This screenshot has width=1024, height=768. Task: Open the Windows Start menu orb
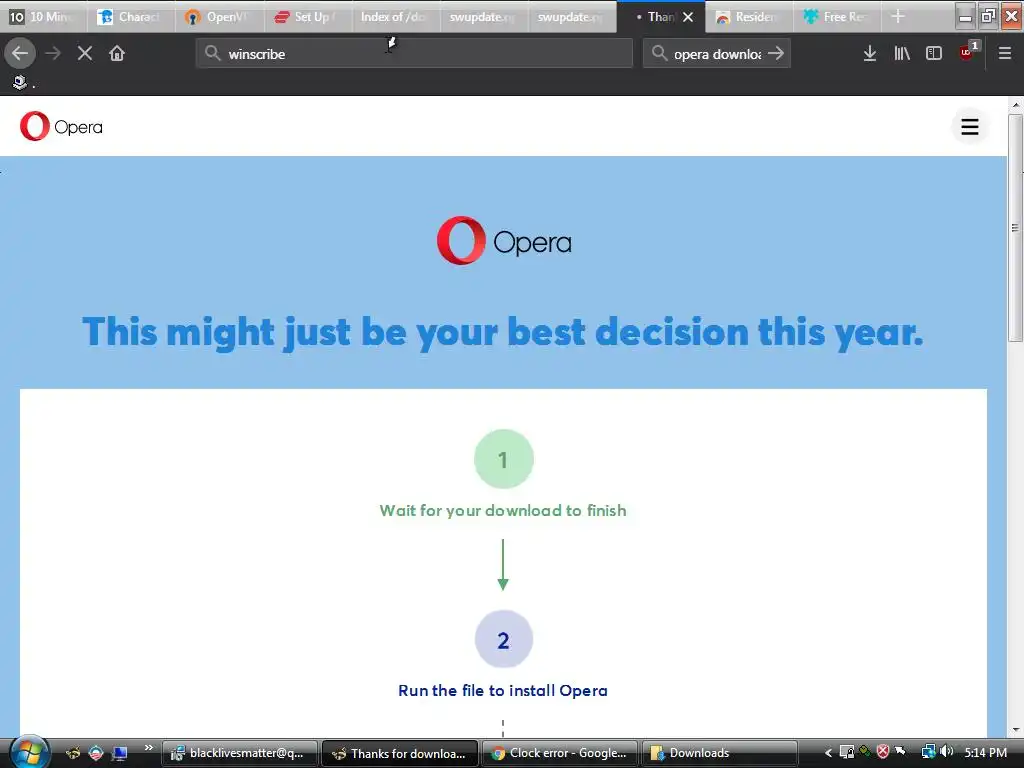coord(29,752)
